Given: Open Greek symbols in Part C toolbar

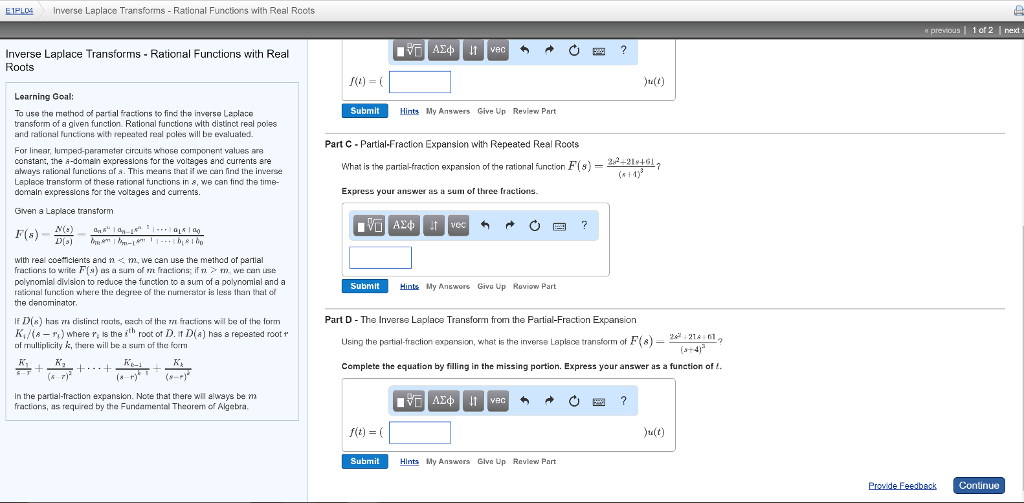Looking at the screenshot, I should coord(404,226).
